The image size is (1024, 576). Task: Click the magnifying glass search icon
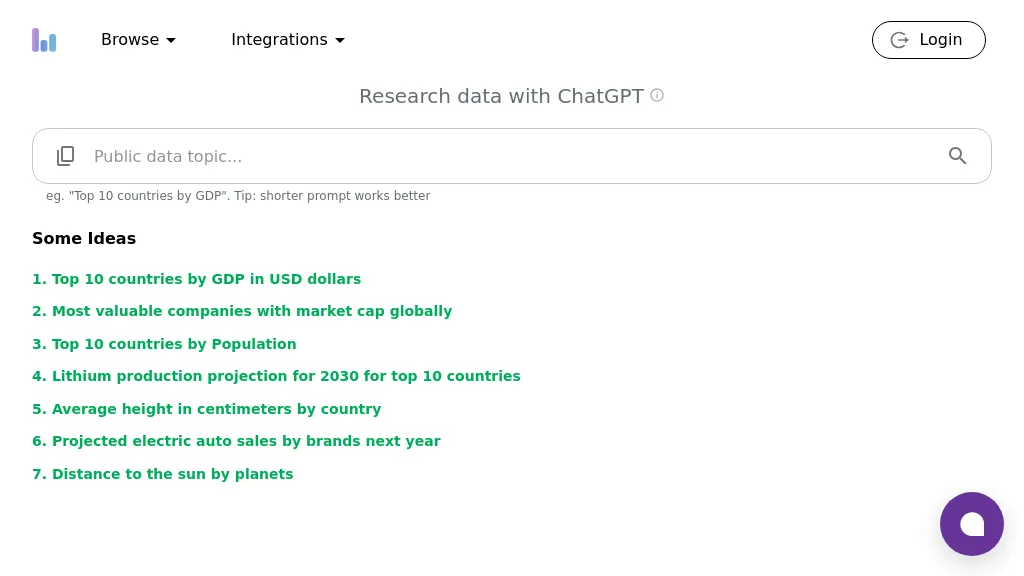coord(957,156)
